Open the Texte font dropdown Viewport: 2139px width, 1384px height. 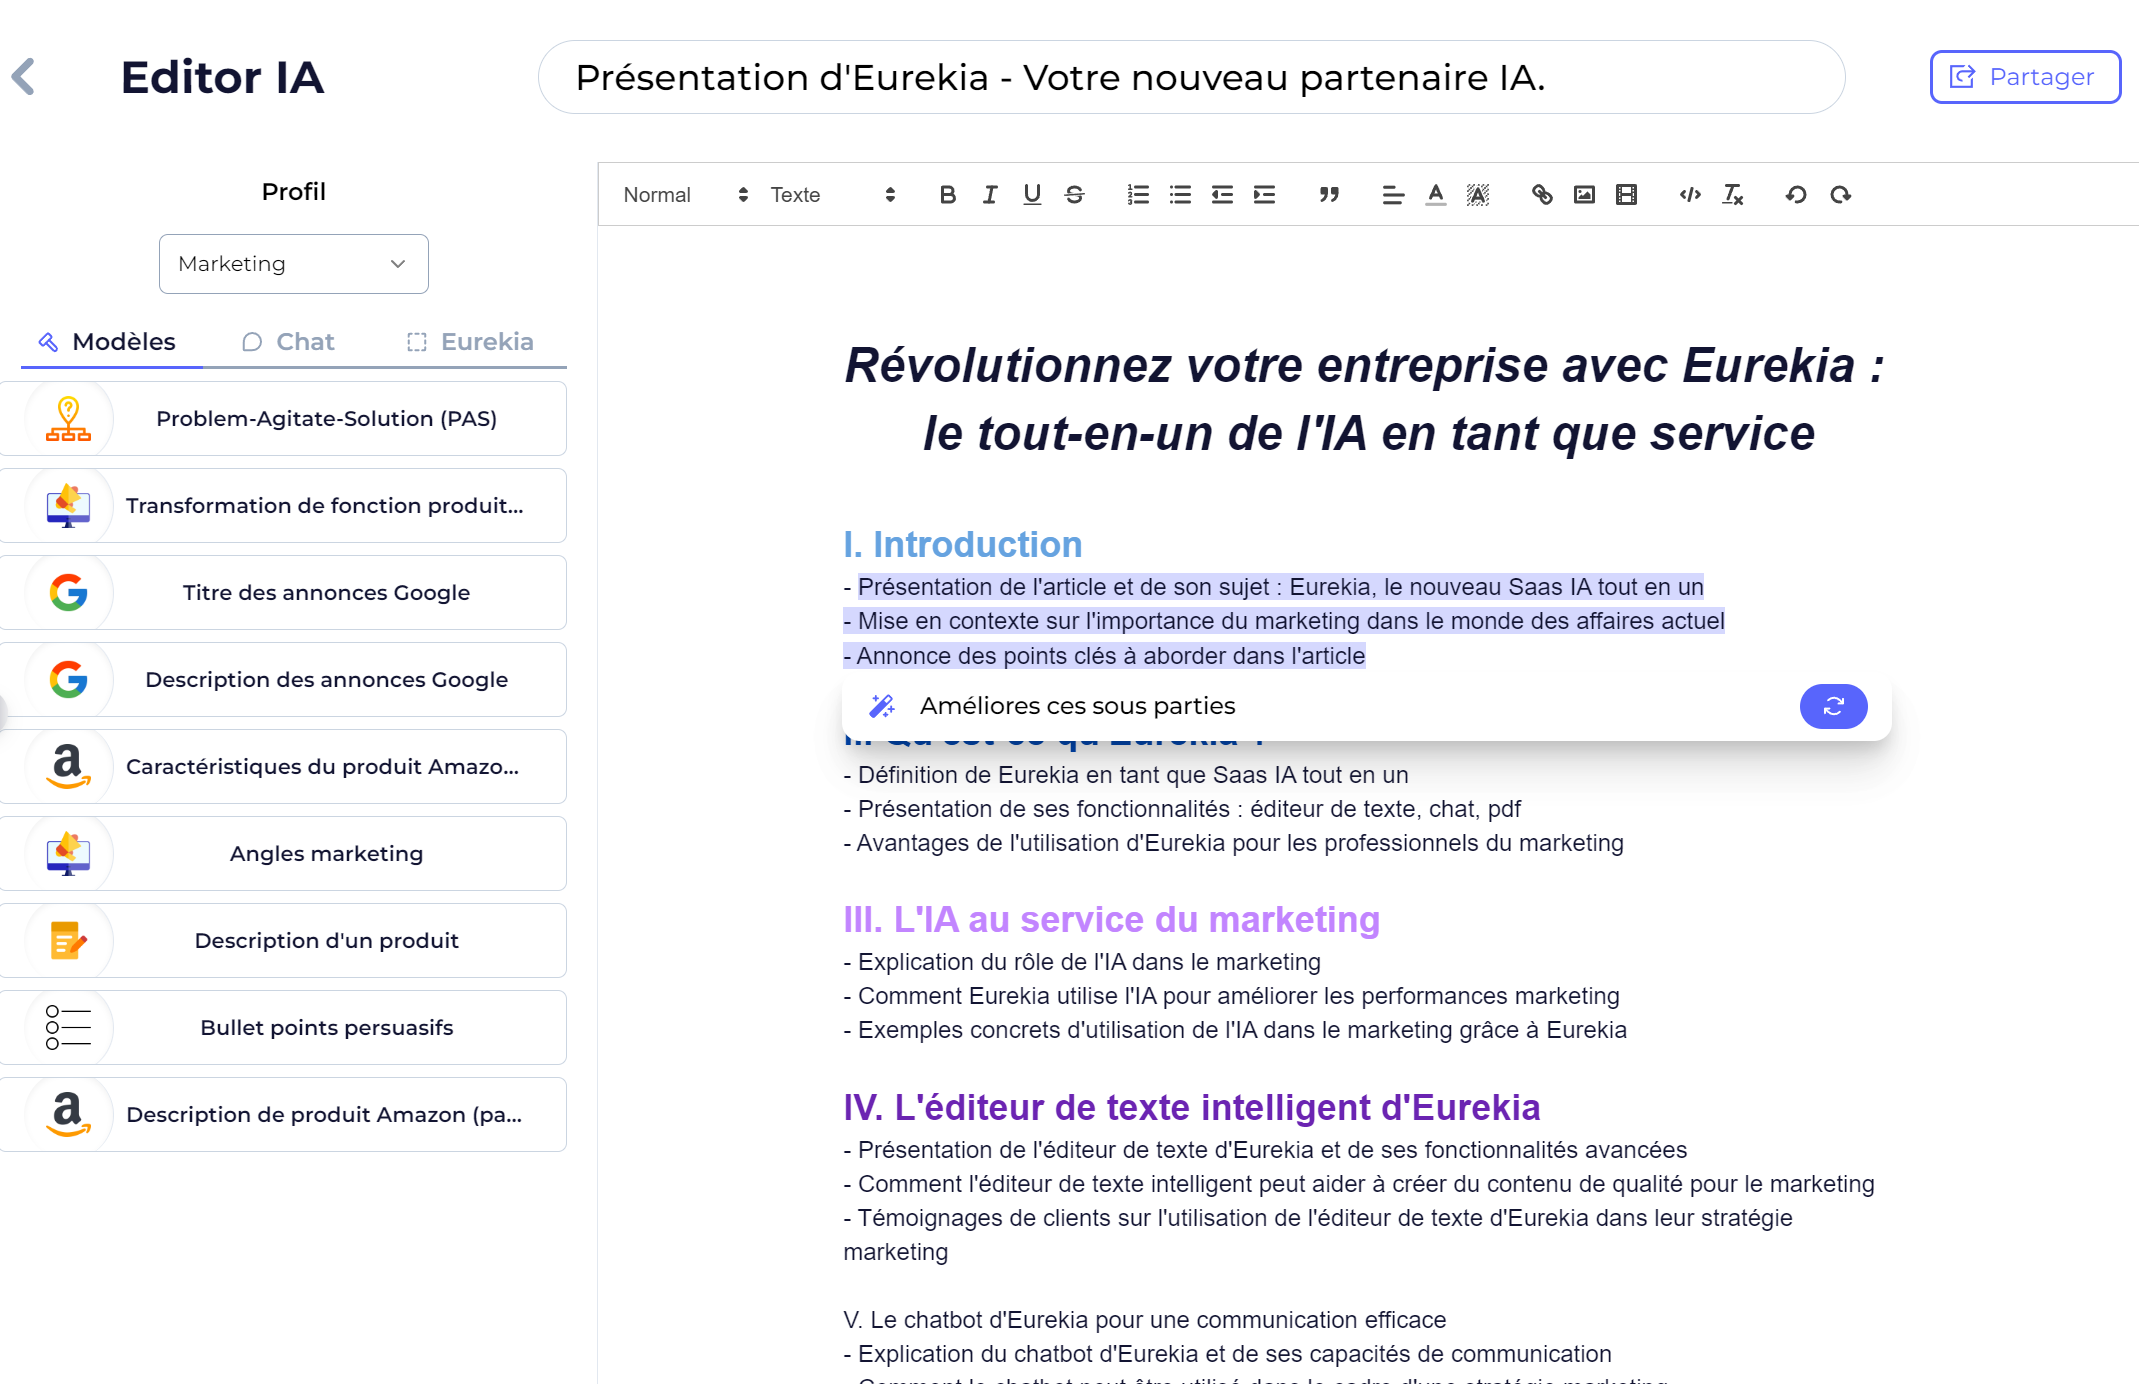830,195
